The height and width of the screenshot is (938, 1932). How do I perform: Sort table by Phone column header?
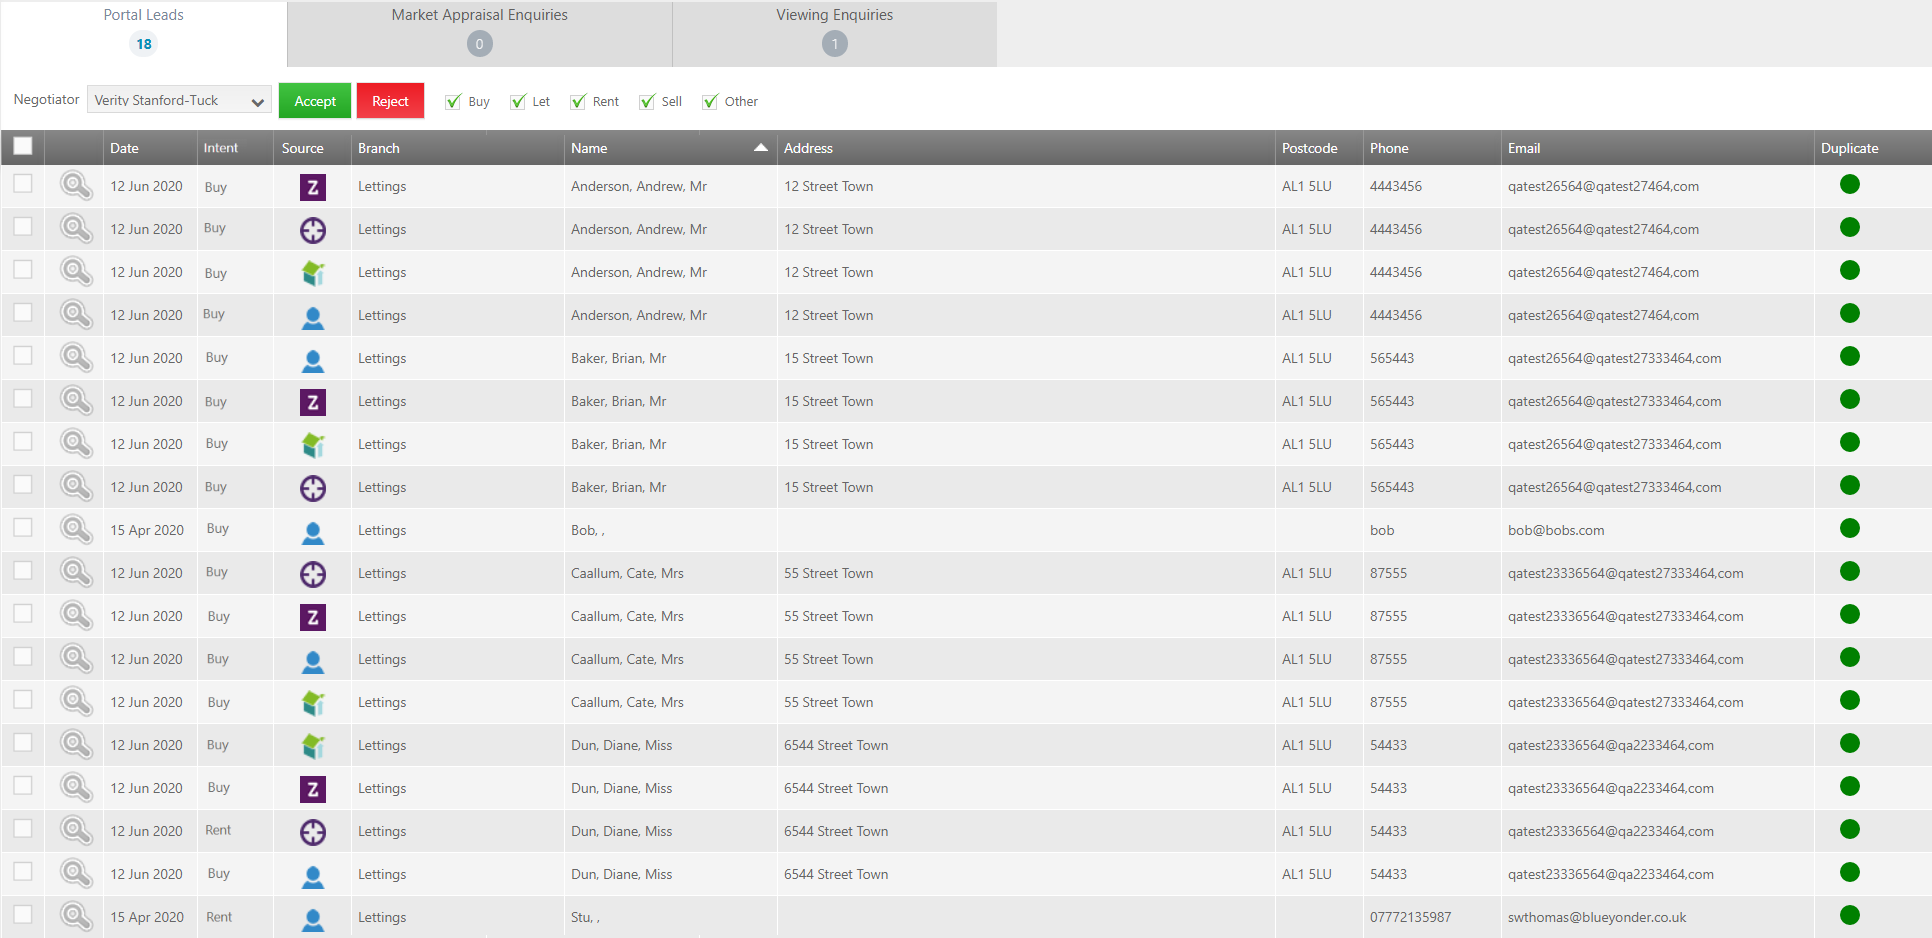tap(1389, 148)
